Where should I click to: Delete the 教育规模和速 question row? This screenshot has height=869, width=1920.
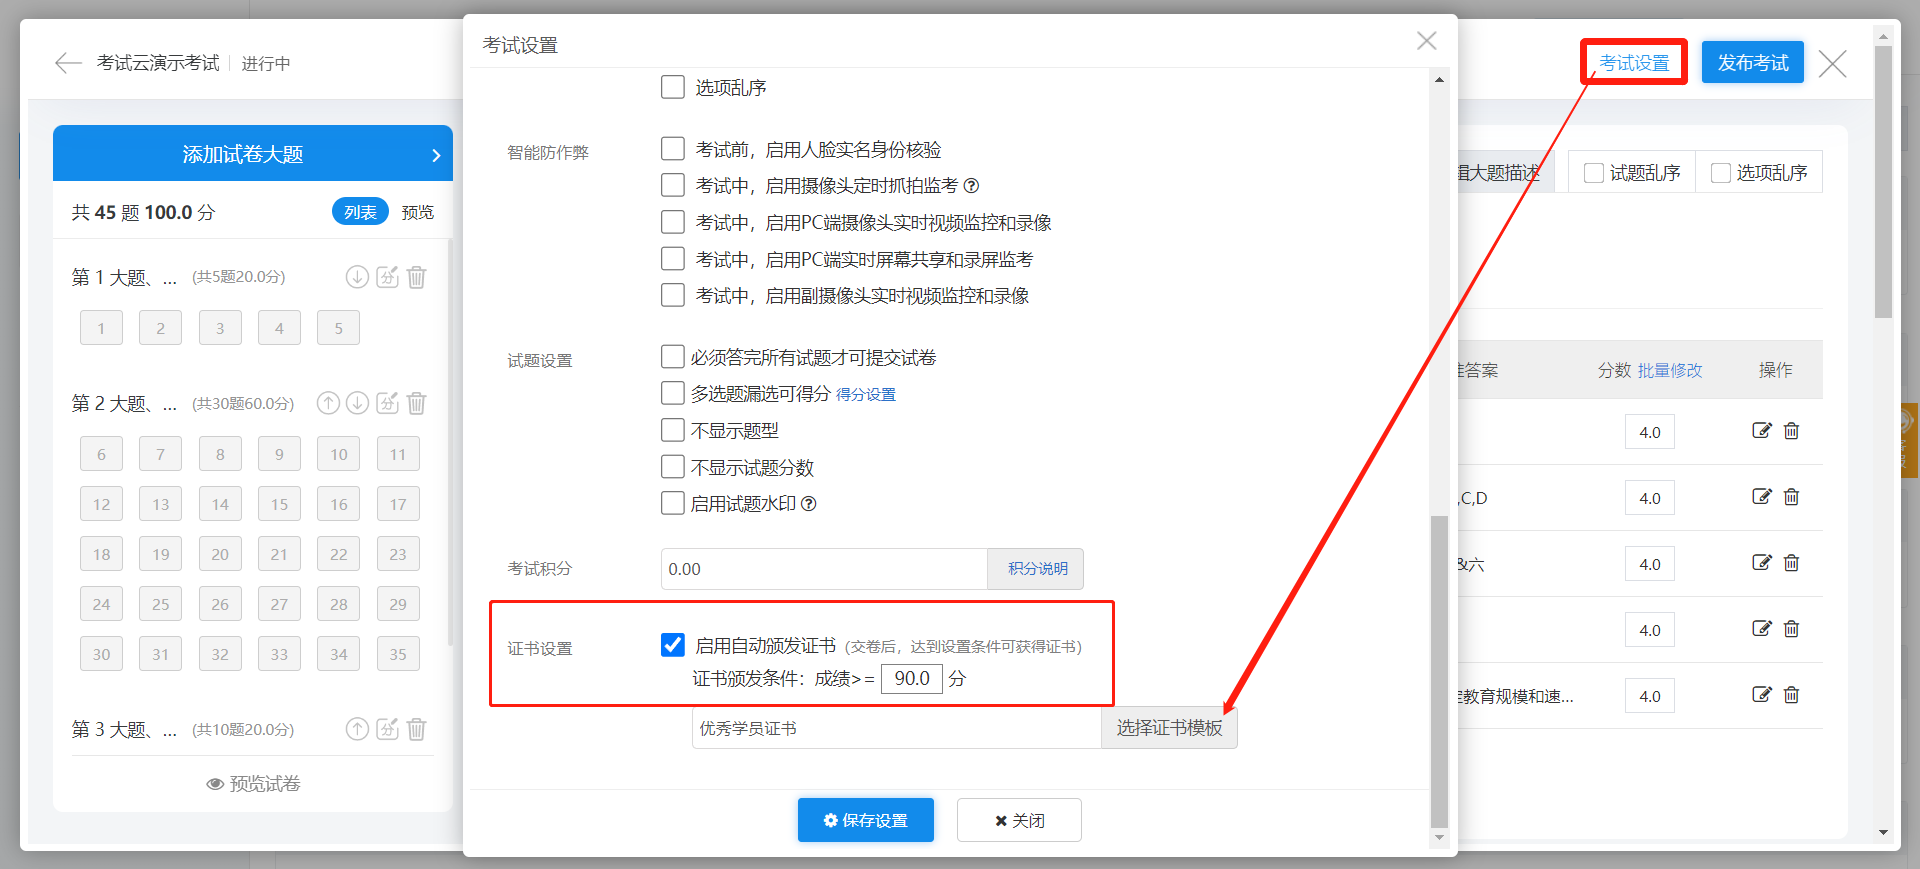tap(1791, 695)
